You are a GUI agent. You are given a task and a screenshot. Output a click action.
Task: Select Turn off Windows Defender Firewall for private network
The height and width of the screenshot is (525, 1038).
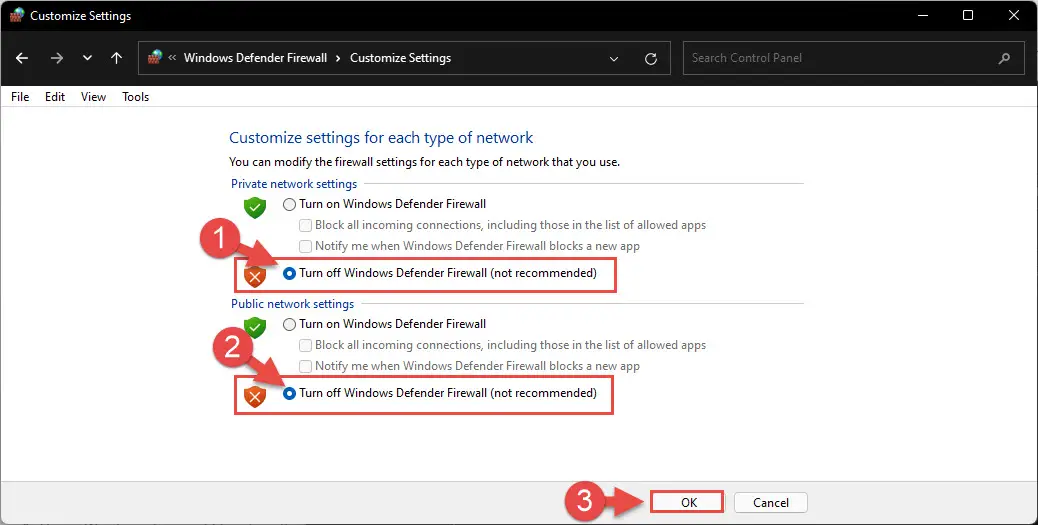289,273
